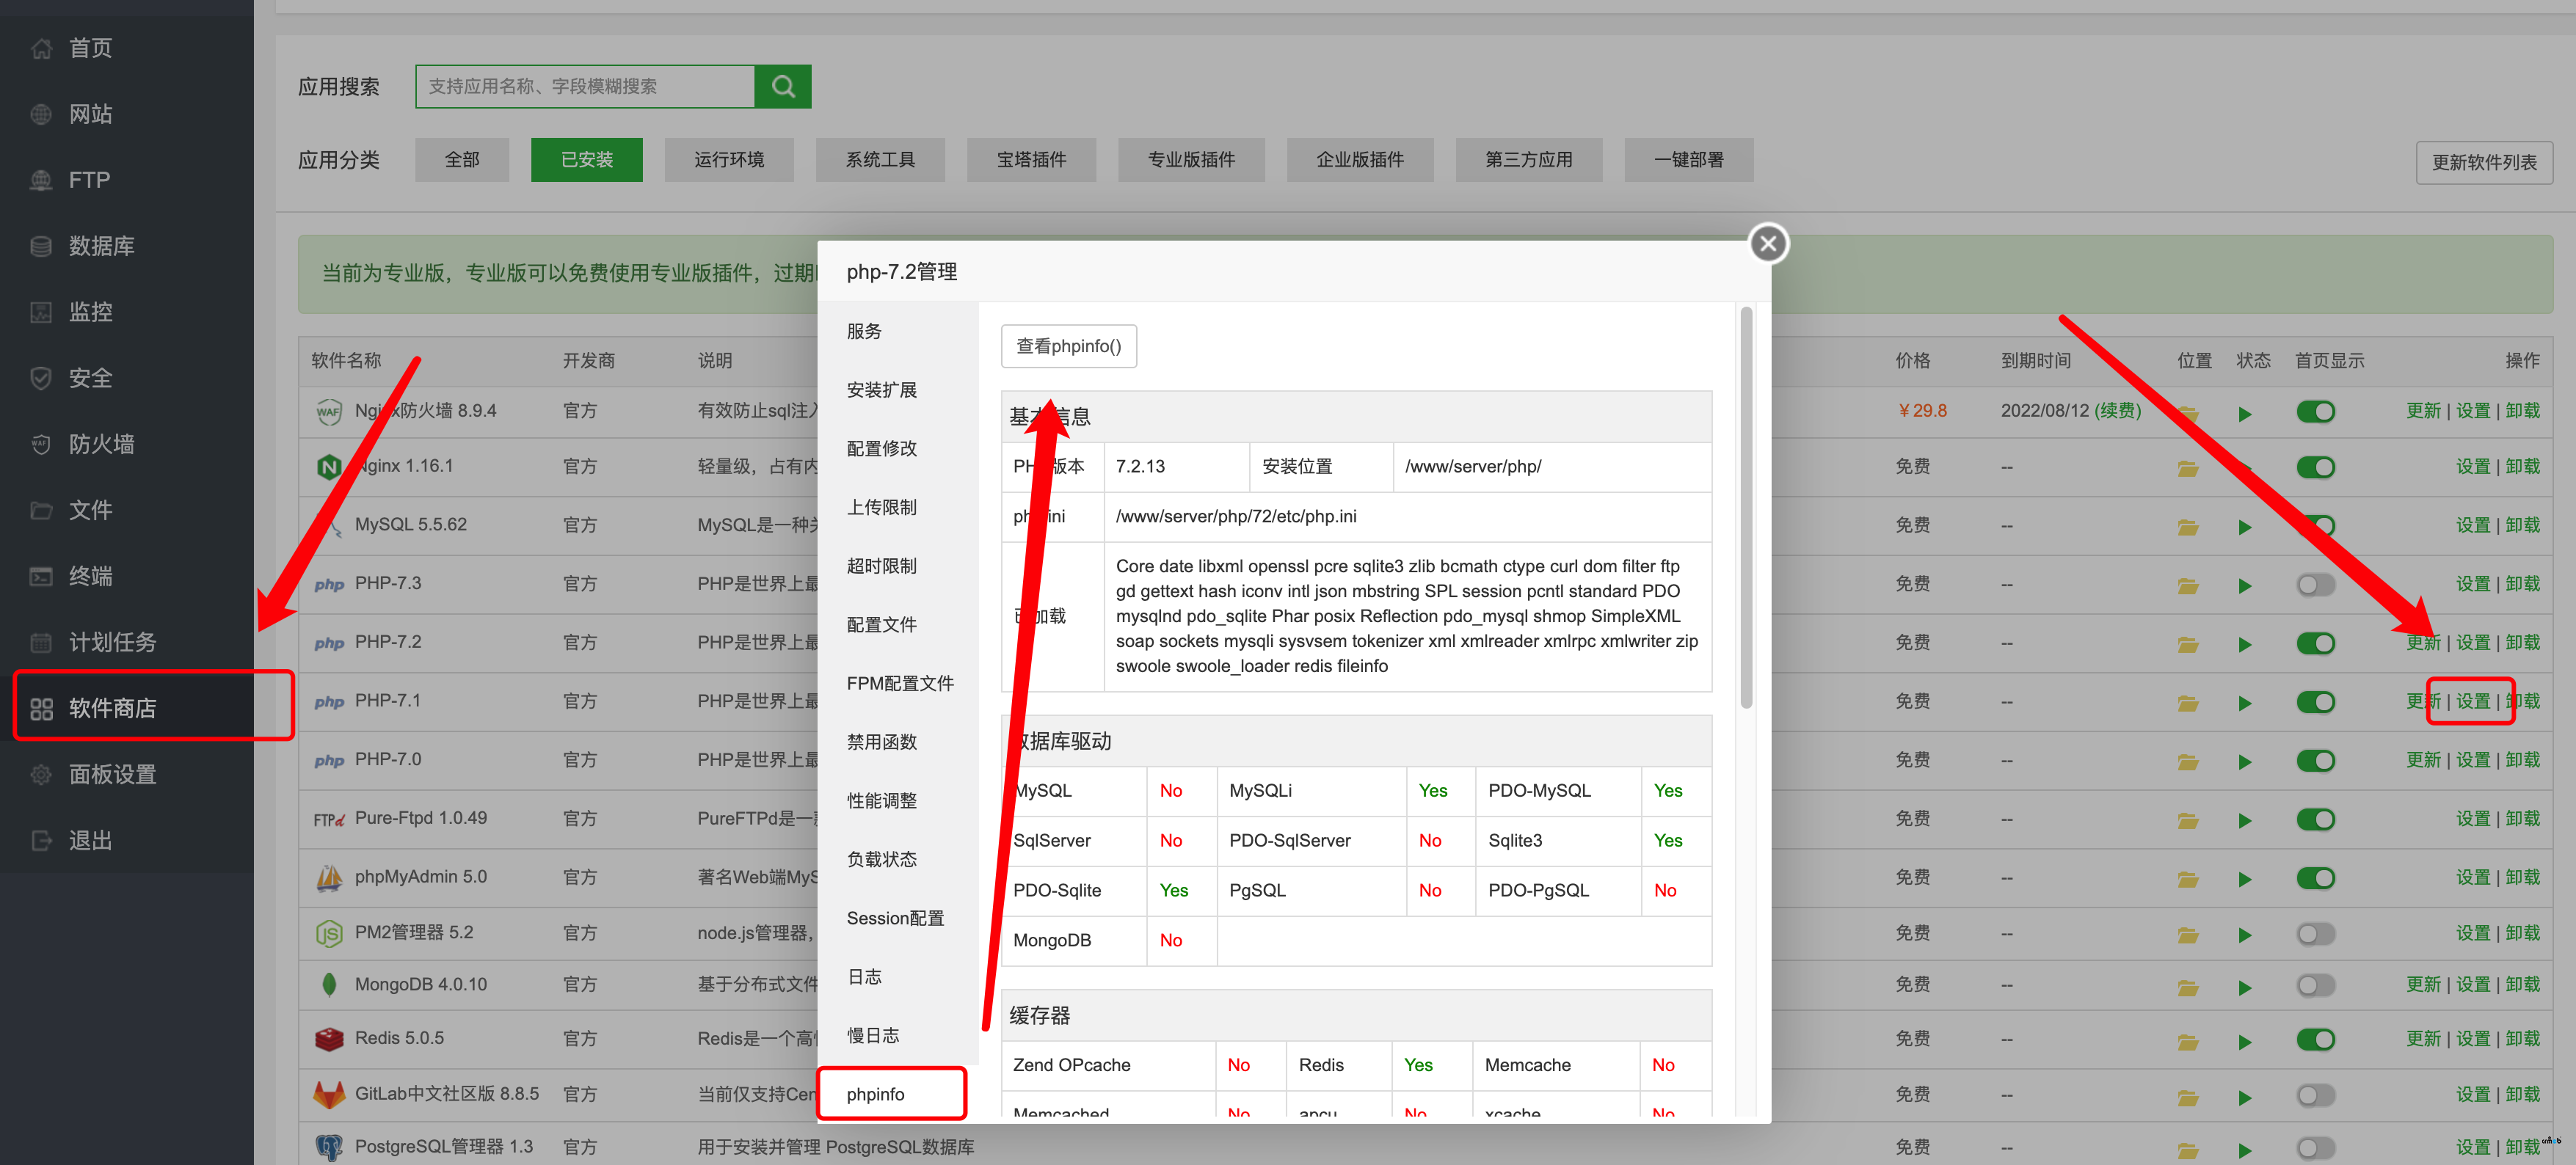Select the 运行环境 category filter

[729, 160]
